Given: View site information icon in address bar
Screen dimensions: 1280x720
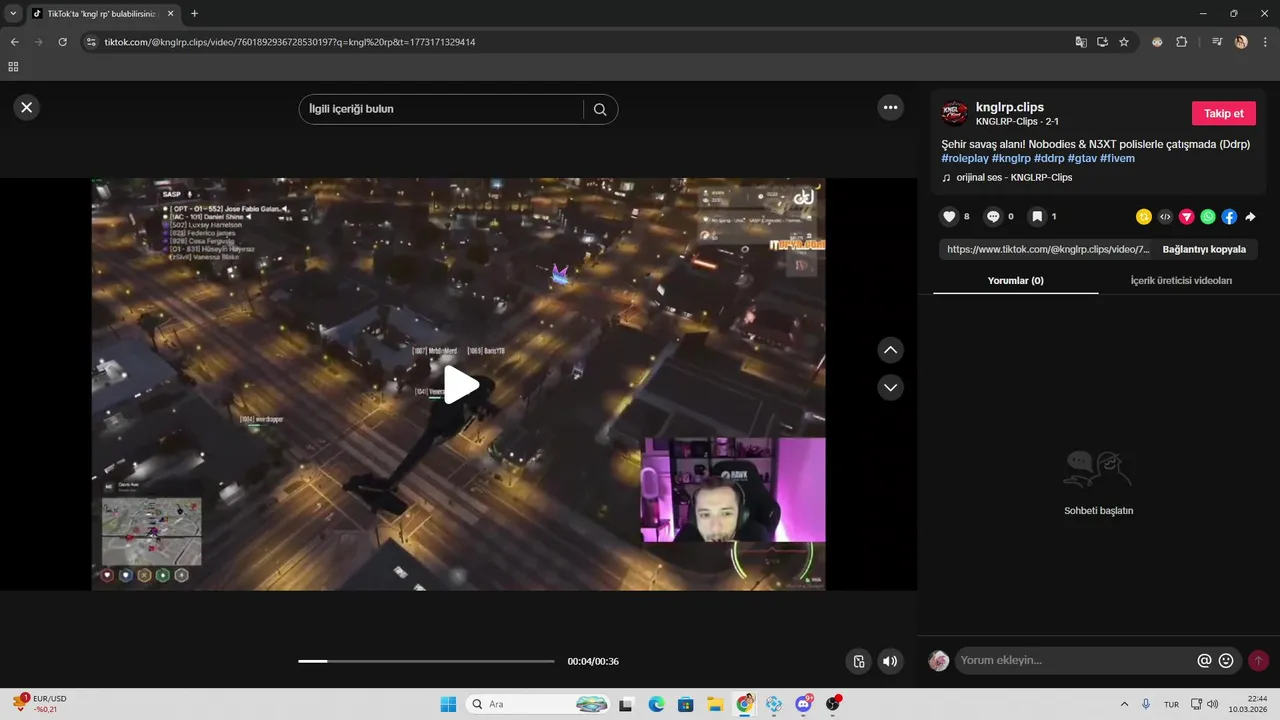Looking at the screenshot, I should point(91,42).
